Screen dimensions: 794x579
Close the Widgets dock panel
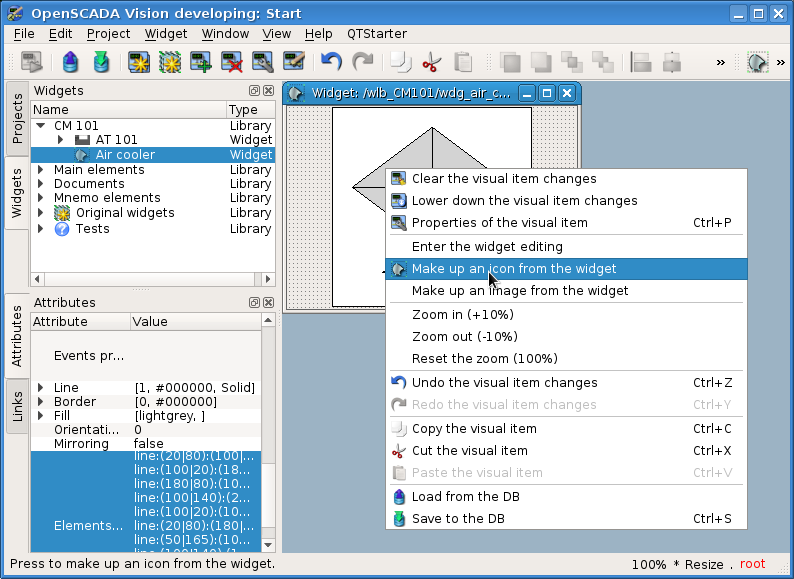(x=268, y=91)
